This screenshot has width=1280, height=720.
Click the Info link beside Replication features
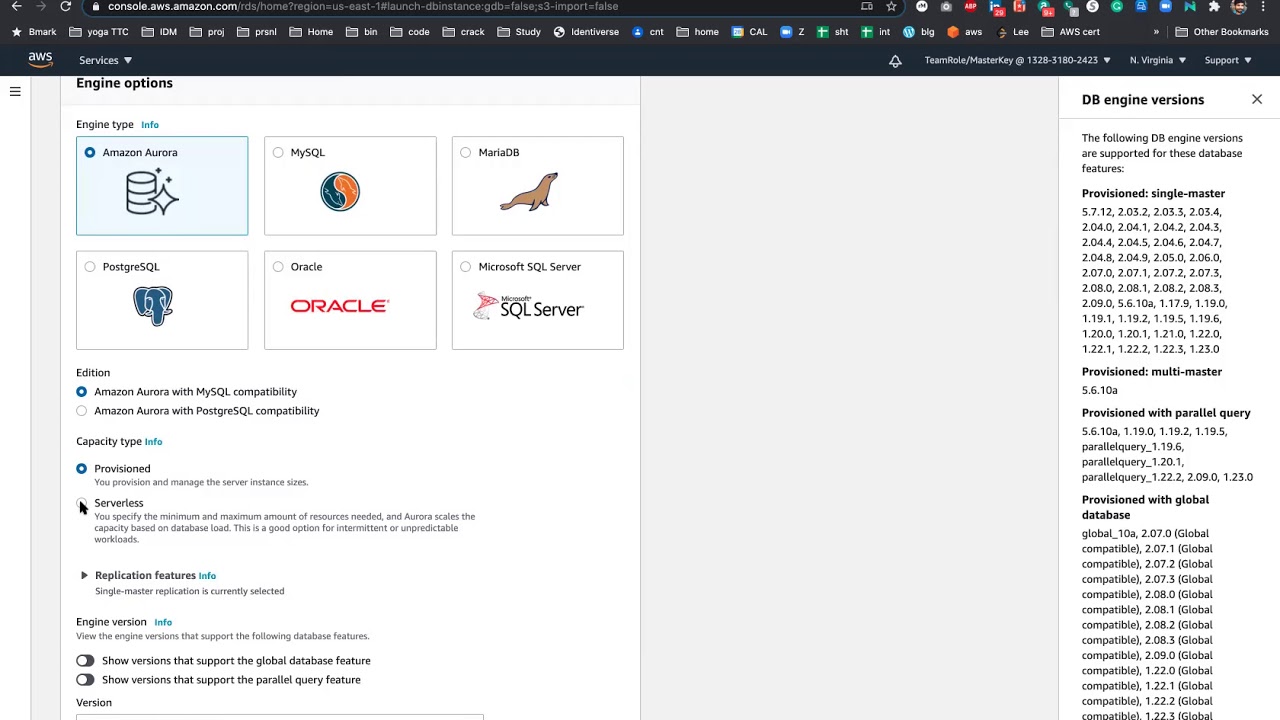(x=207, y=576)
